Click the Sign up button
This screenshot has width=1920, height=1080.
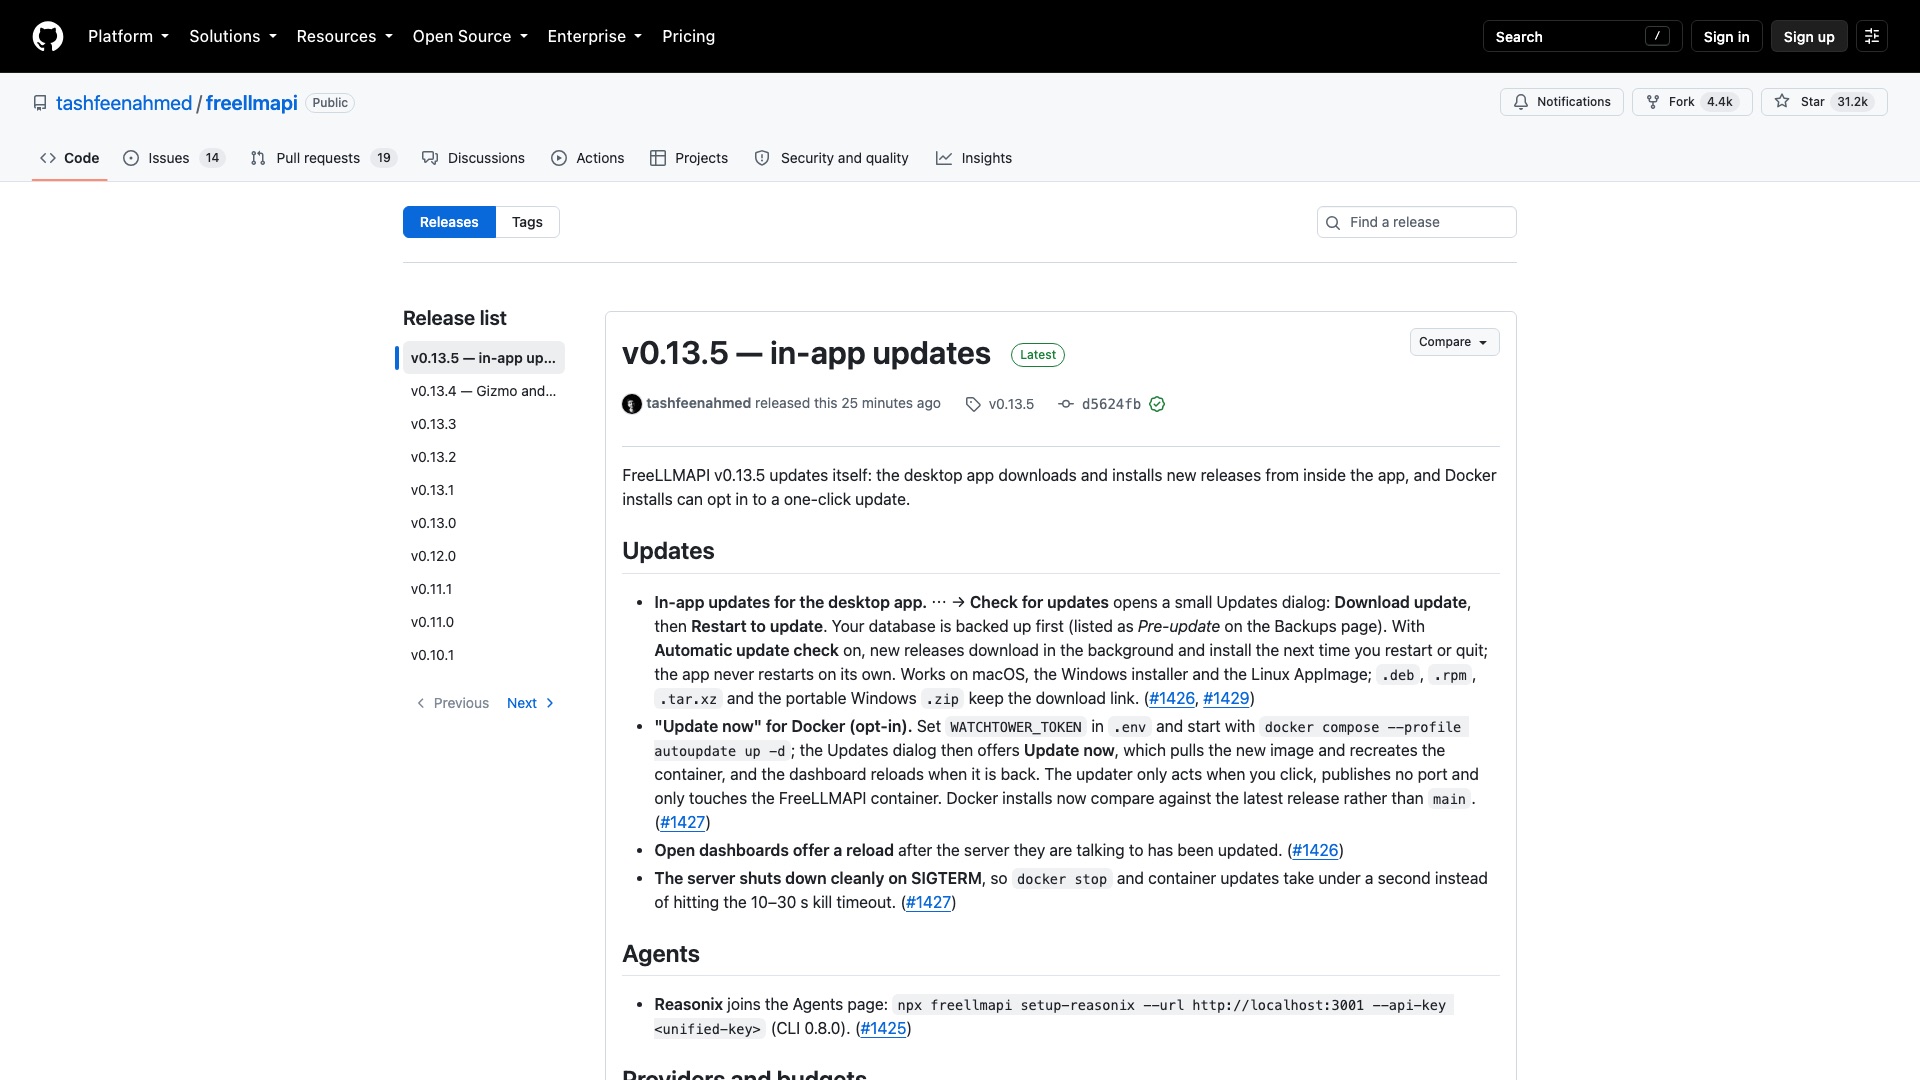click(x=1809, y=37)
